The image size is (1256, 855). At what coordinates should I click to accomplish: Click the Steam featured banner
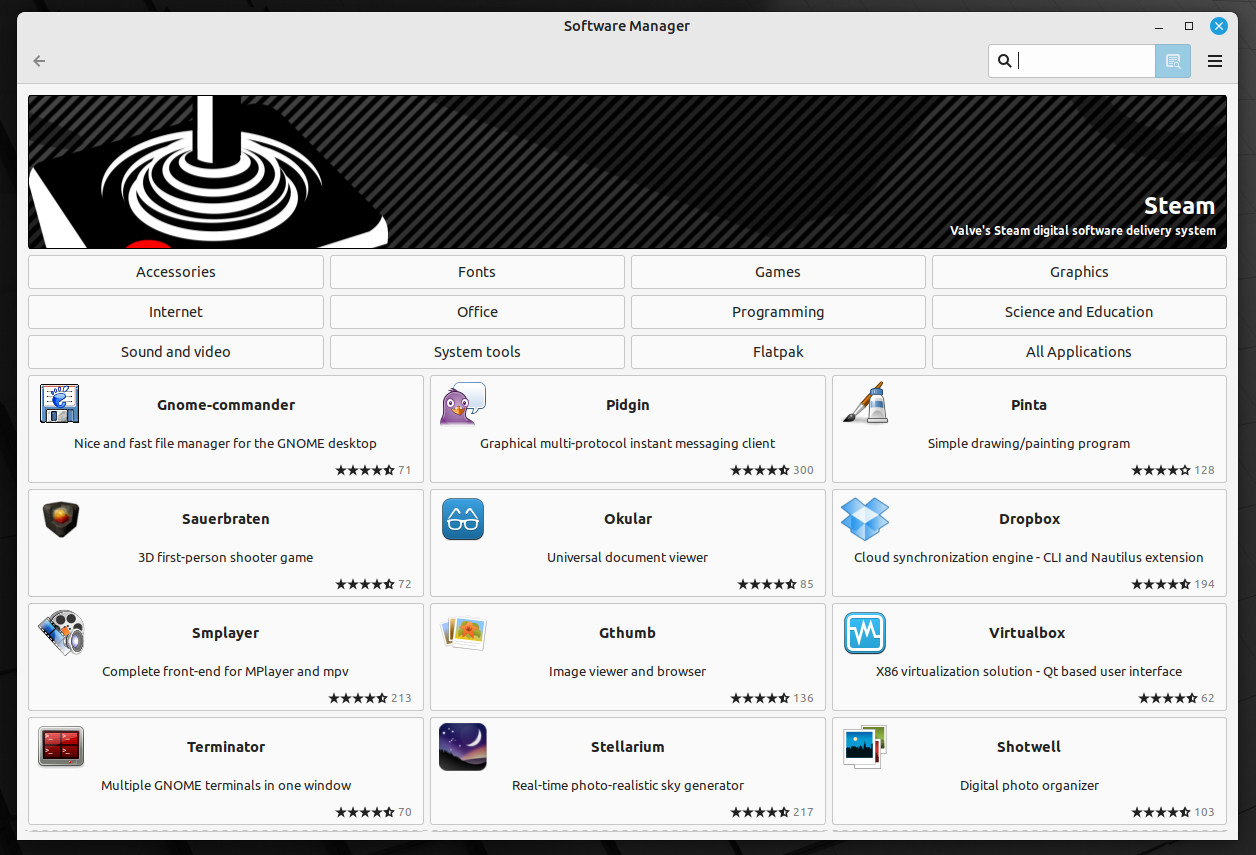click(x=627, y=172)
